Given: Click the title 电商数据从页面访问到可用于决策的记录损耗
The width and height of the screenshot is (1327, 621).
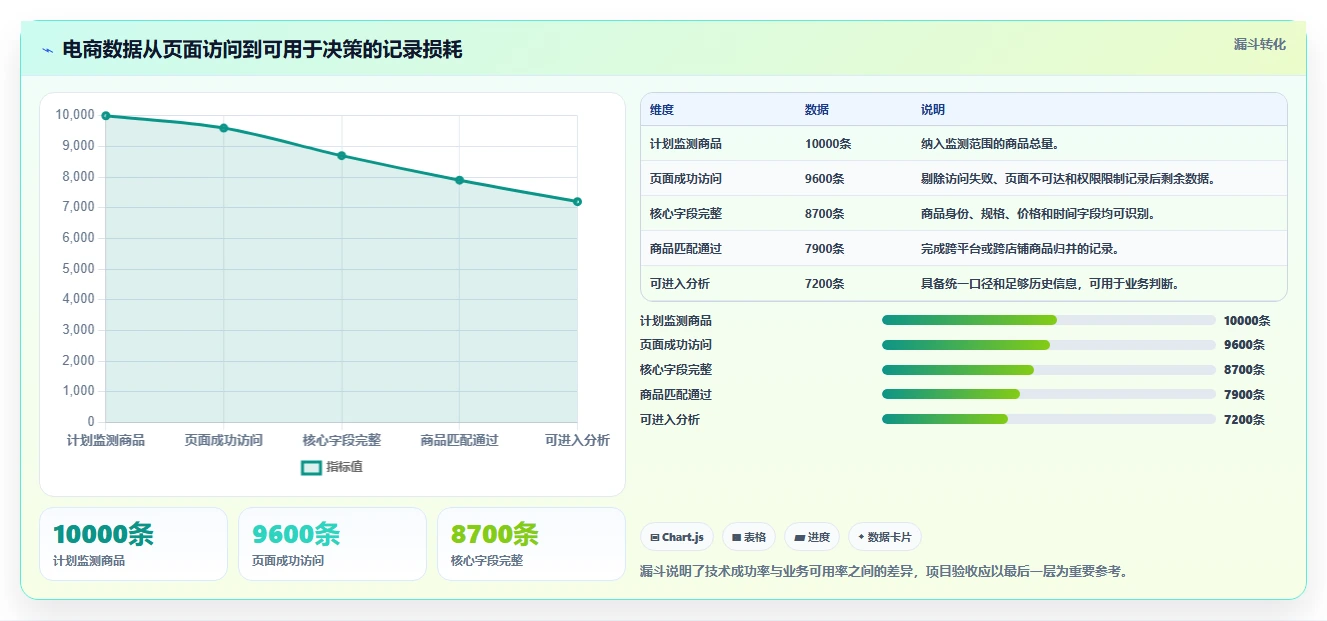Looking at the screenshot, I should [x=262, y=50].
